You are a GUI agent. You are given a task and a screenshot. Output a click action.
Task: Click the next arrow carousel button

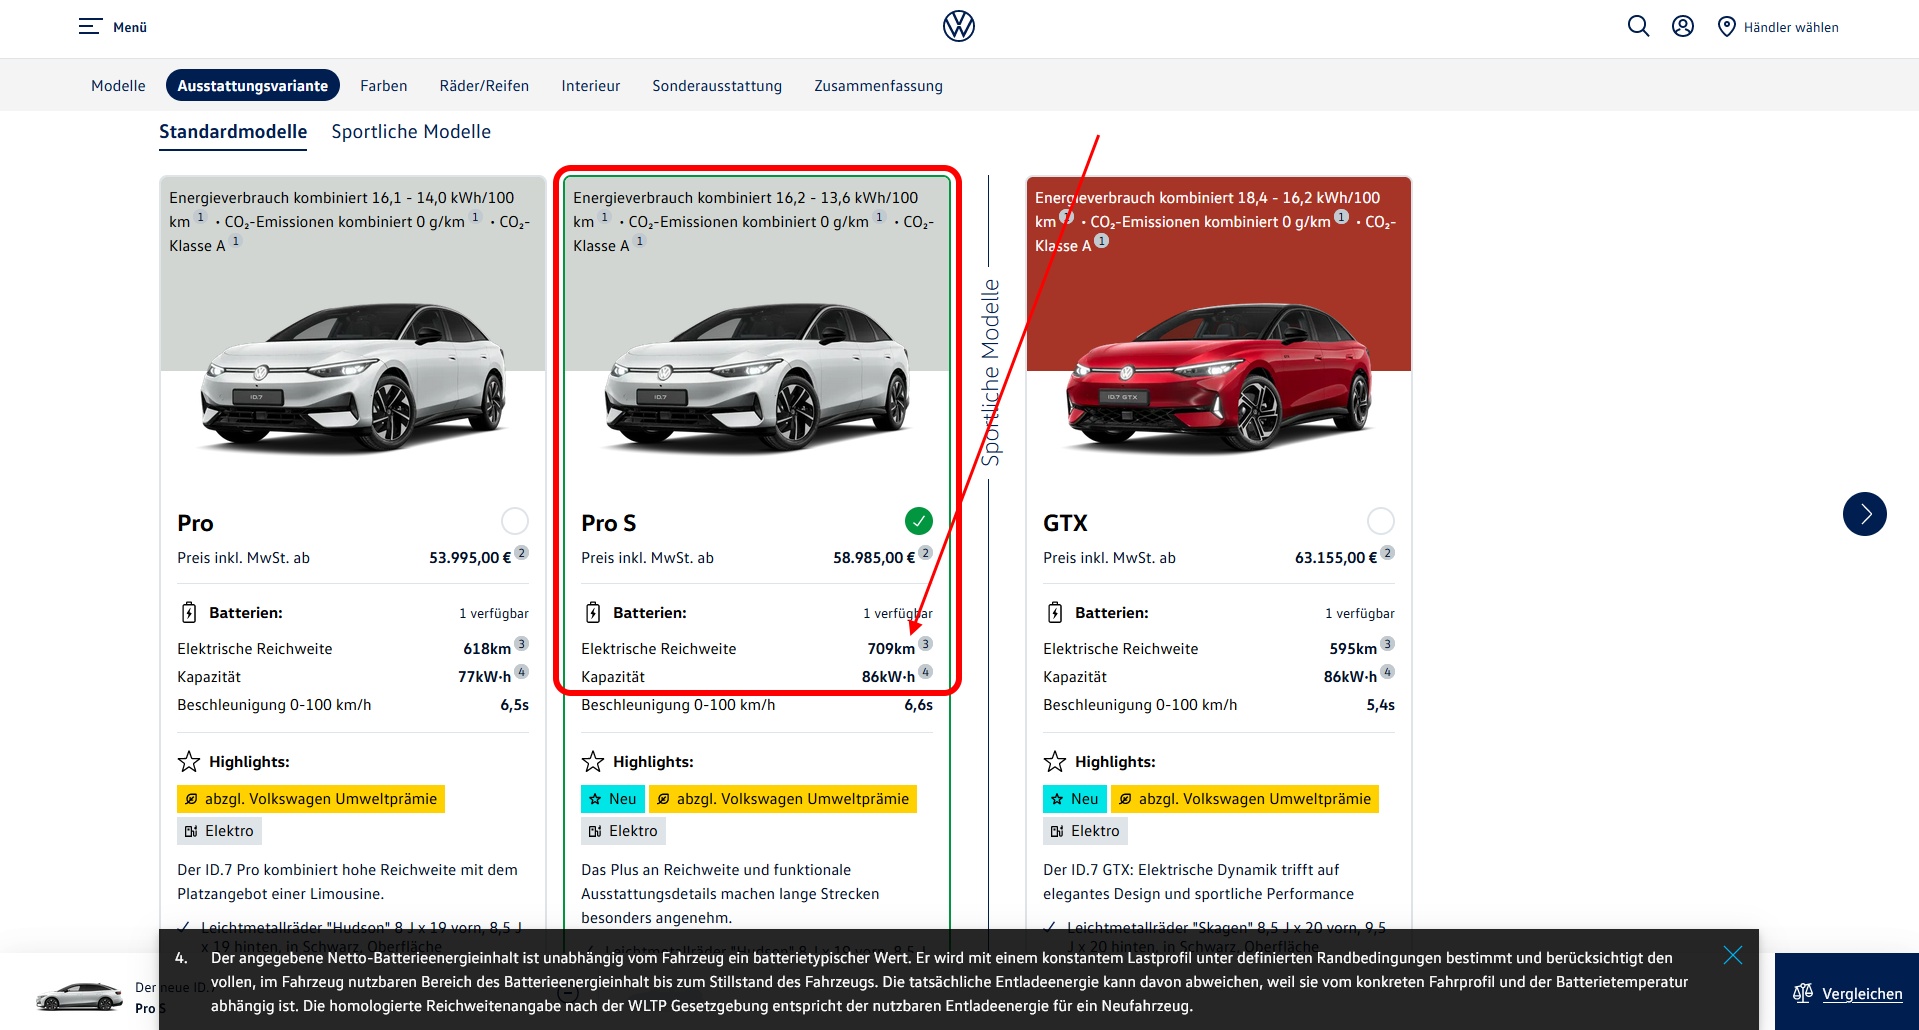1865,514
